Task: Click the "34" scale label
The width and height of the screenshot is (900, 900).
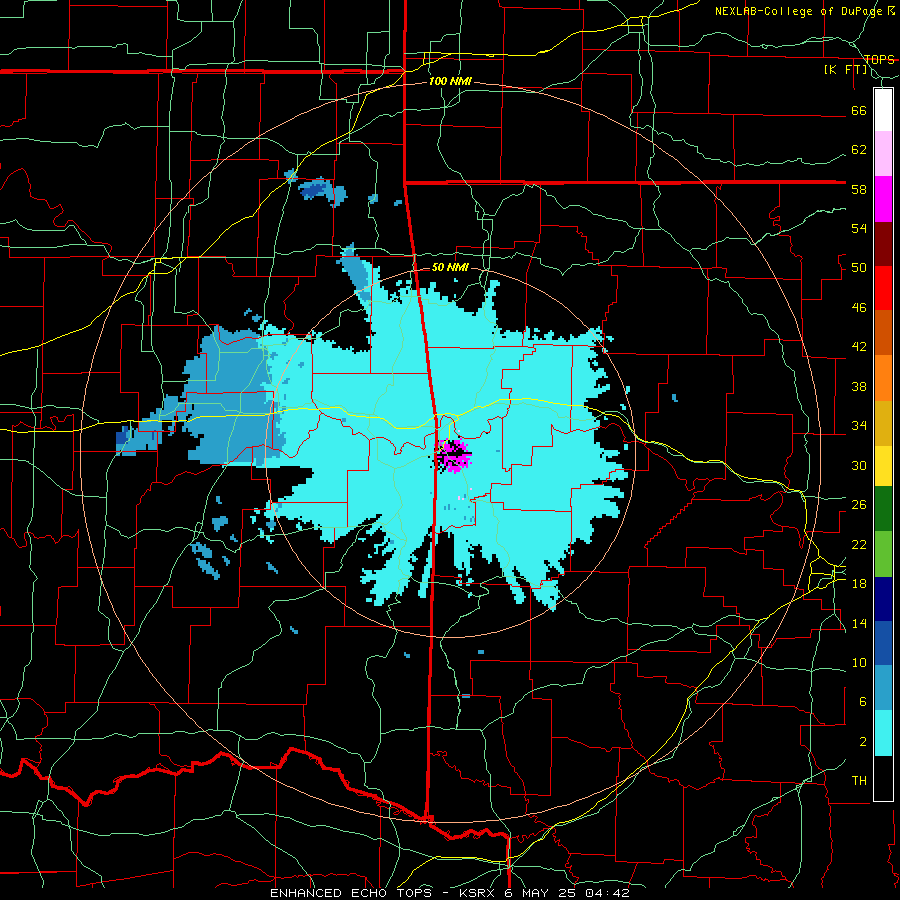Action: (x=859, y=426)
